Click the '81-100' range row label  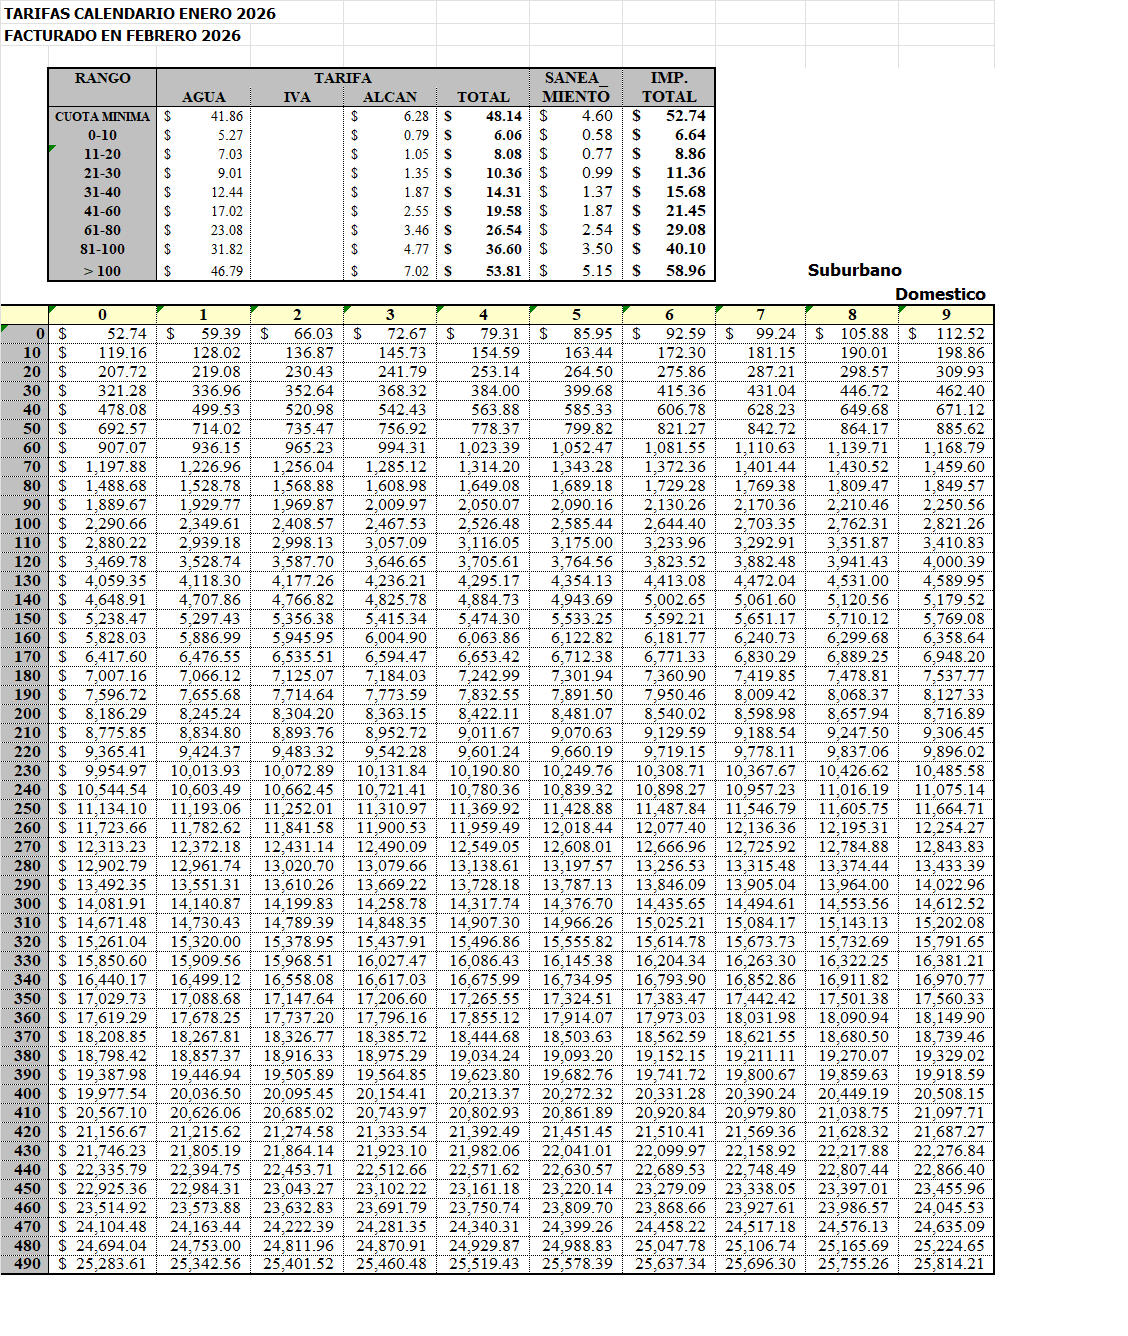point(102,249)
